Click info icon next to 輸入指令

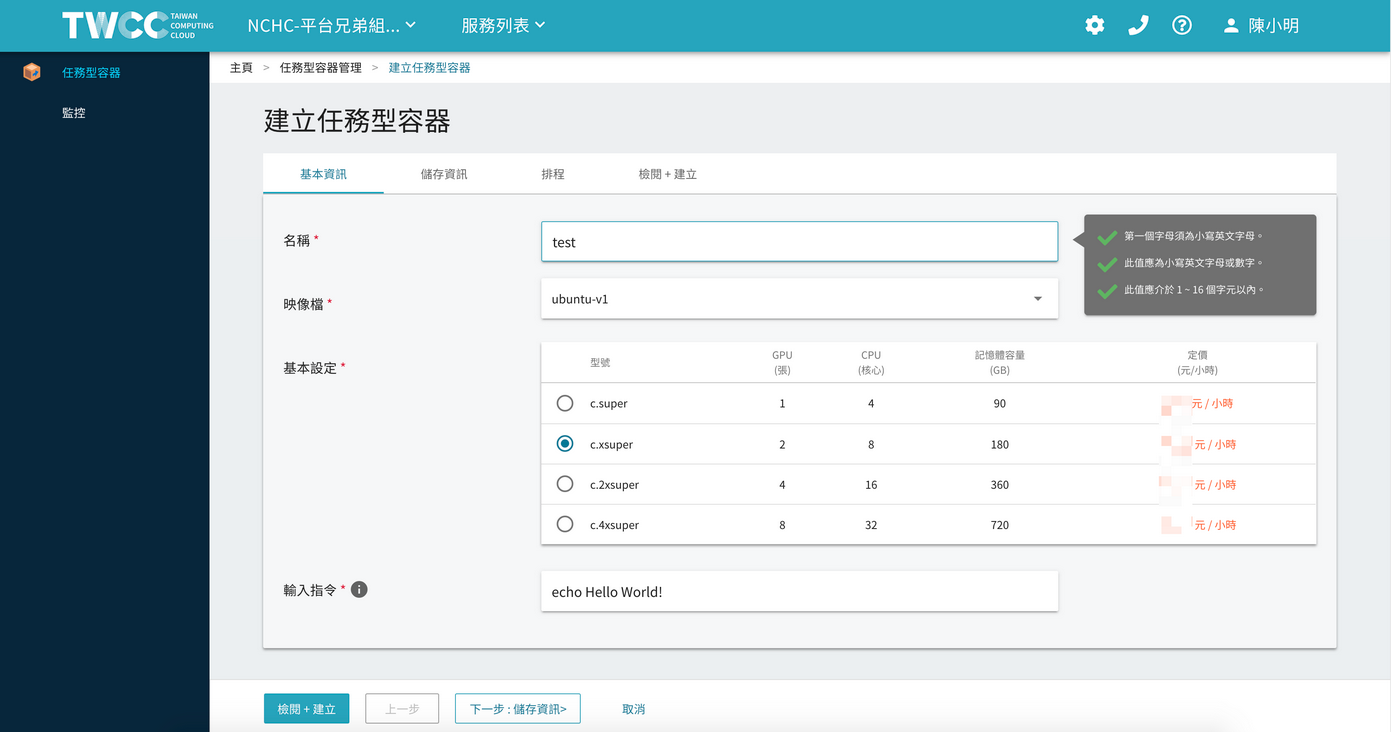coord(359,590)
